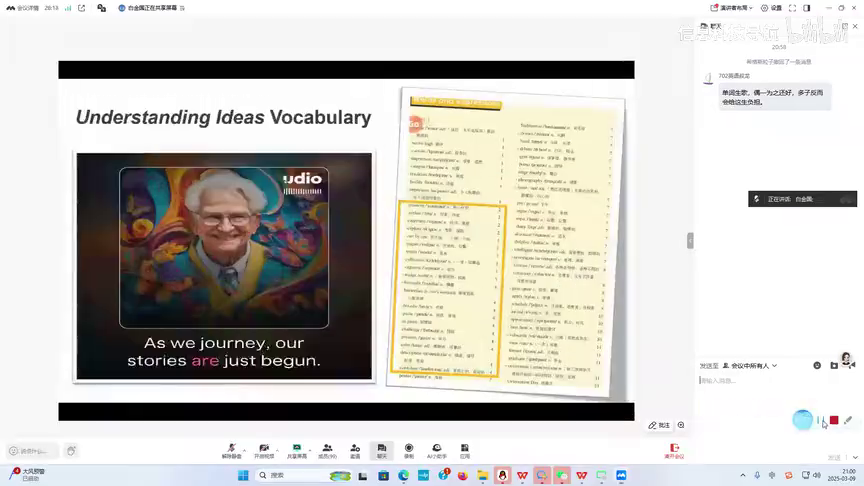Open the AI assistant icon (AI小助手)

437,449
